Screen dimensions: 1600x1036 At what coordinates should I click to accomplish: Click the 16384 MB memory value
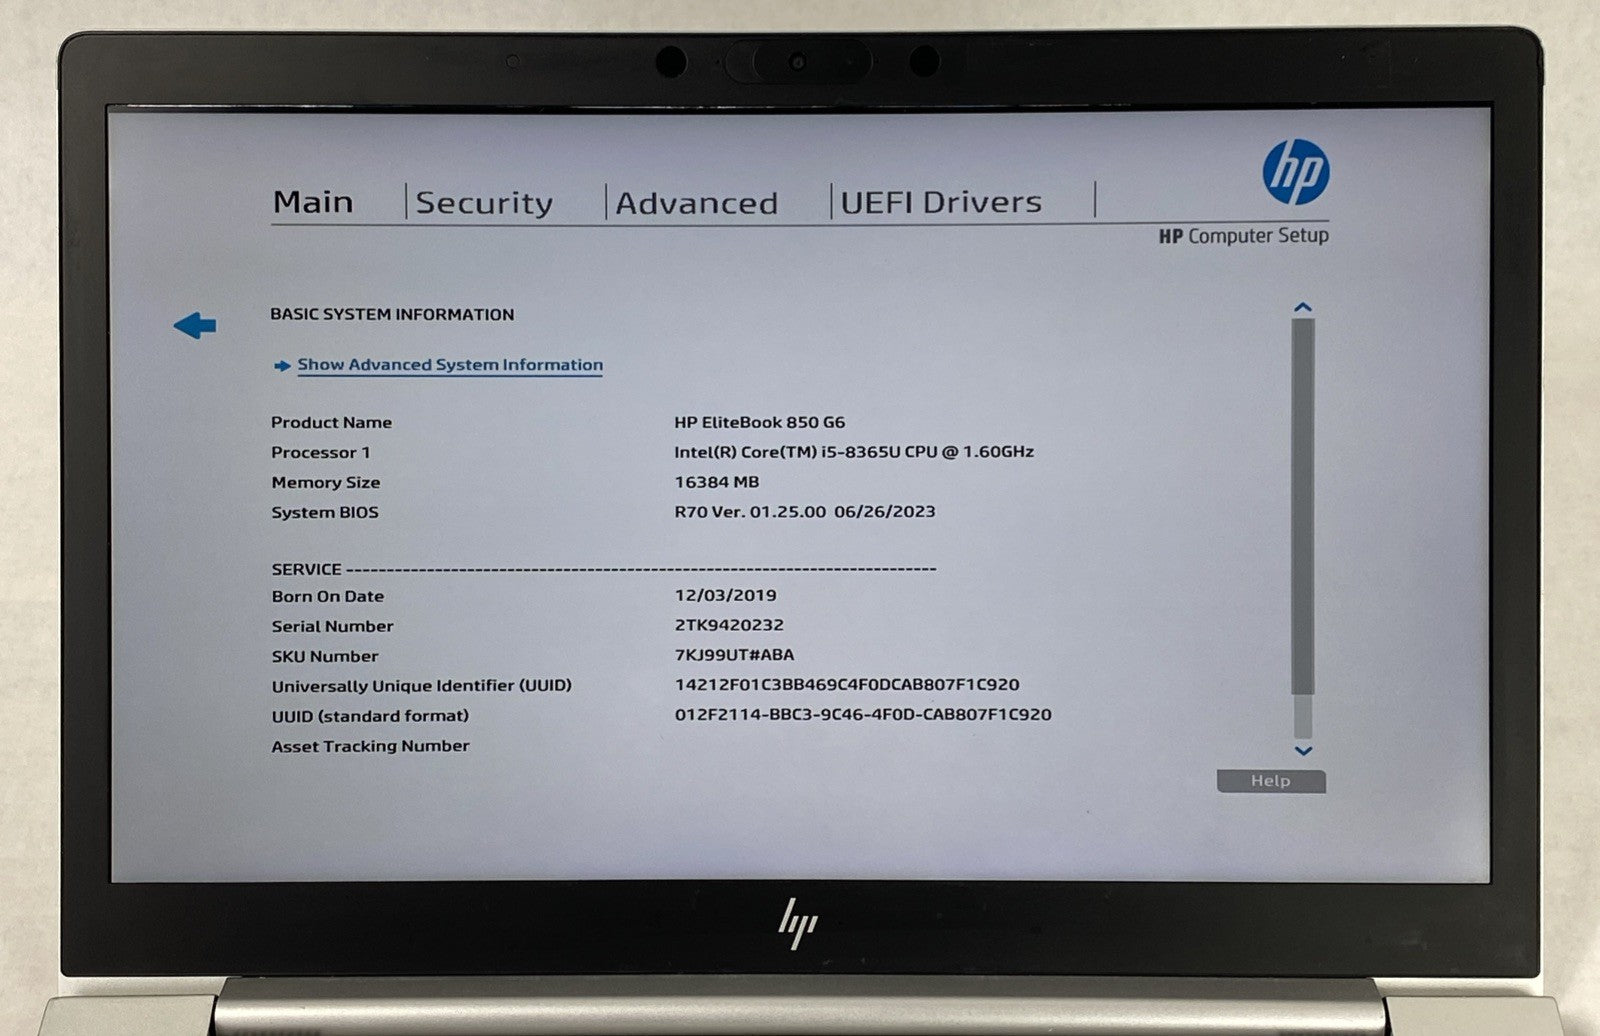point(717,482)
